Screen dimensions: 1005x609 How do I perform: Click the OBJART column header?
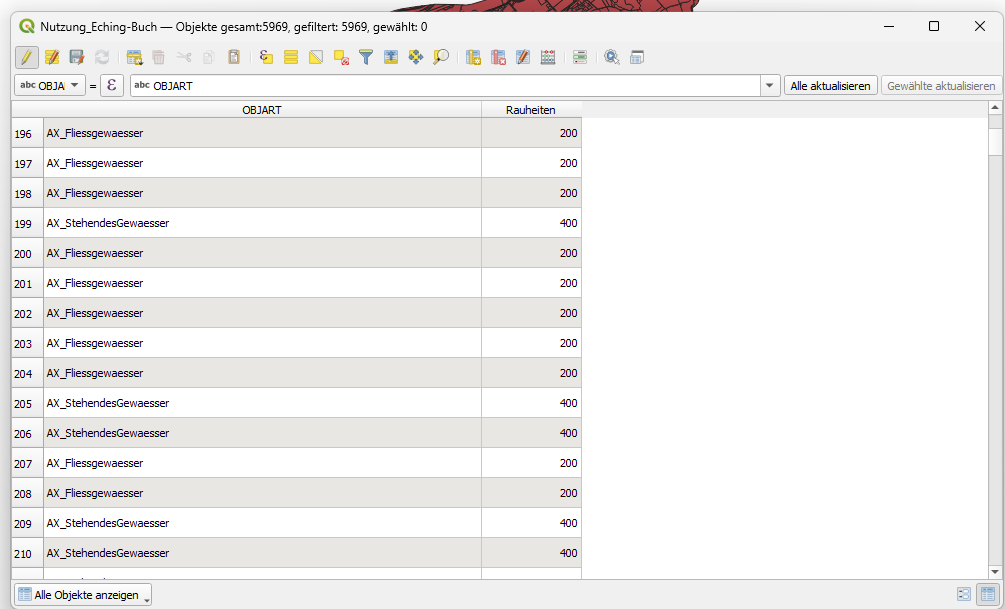pyautogui.click(x=262, y=109)
